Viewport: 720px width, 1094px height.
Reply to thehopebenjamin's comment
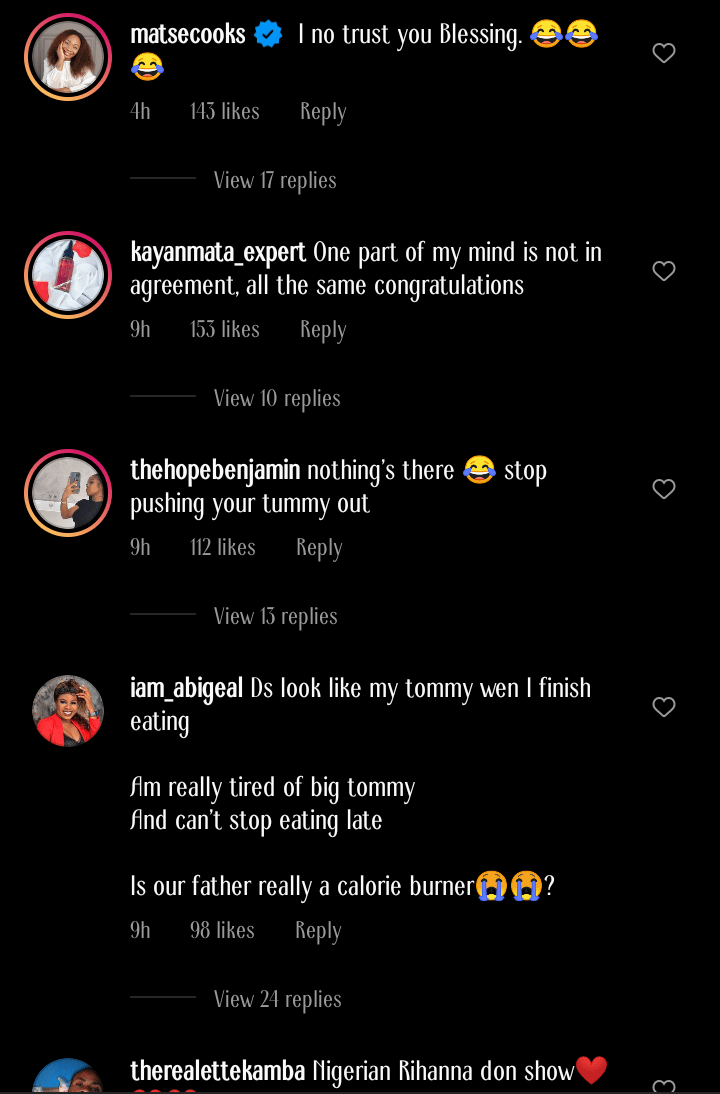[x=319, y=548]
